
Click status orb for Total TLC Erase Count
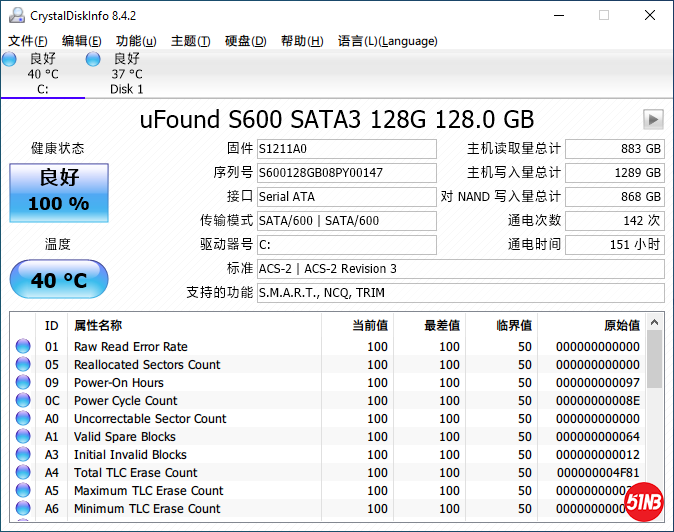click(23, 473)
